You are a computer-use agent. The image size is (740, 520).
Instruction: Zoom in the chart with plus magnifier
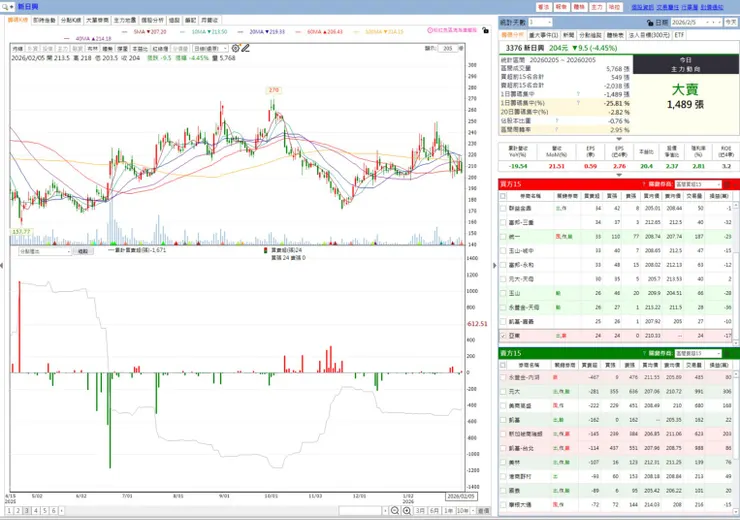[406, 511]
